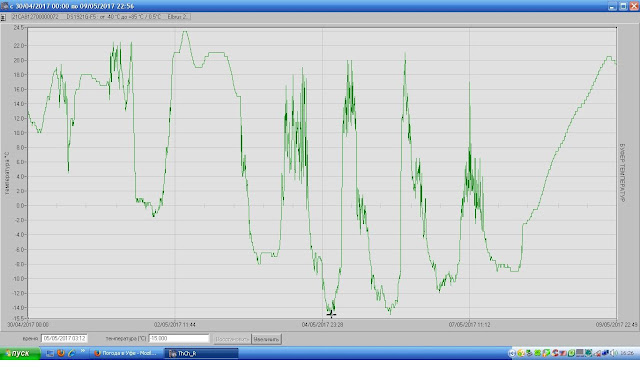Launch Firefox from the quick launch bar
640x375 pixels.
coord(61,353)
